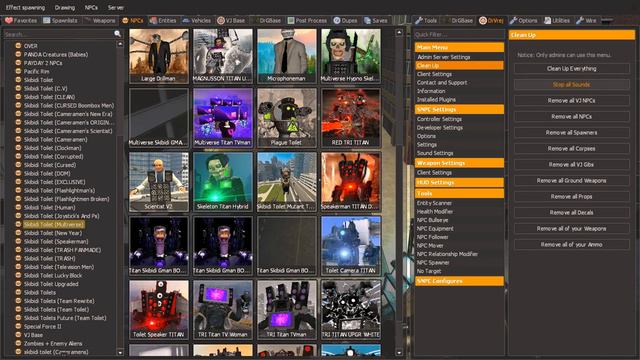This screenshot has height=360, width=640.
Task: Switch to the Entities tab
Action: [x=163, y=20]
